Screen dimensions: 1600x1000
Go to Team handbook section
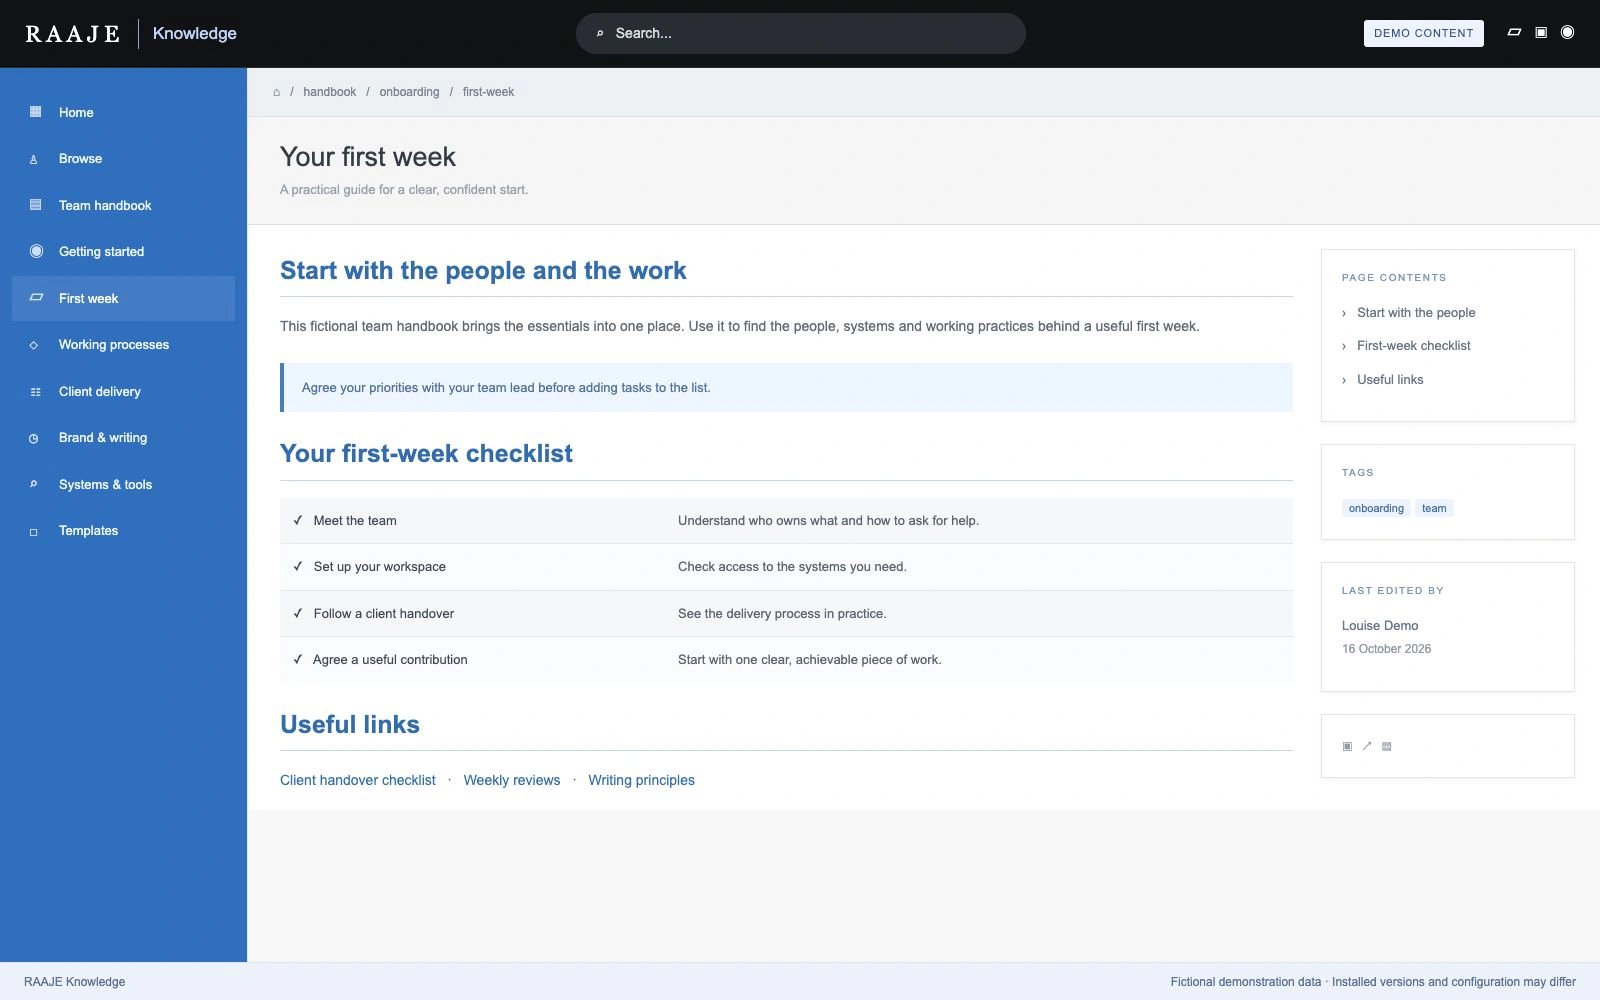123,205
